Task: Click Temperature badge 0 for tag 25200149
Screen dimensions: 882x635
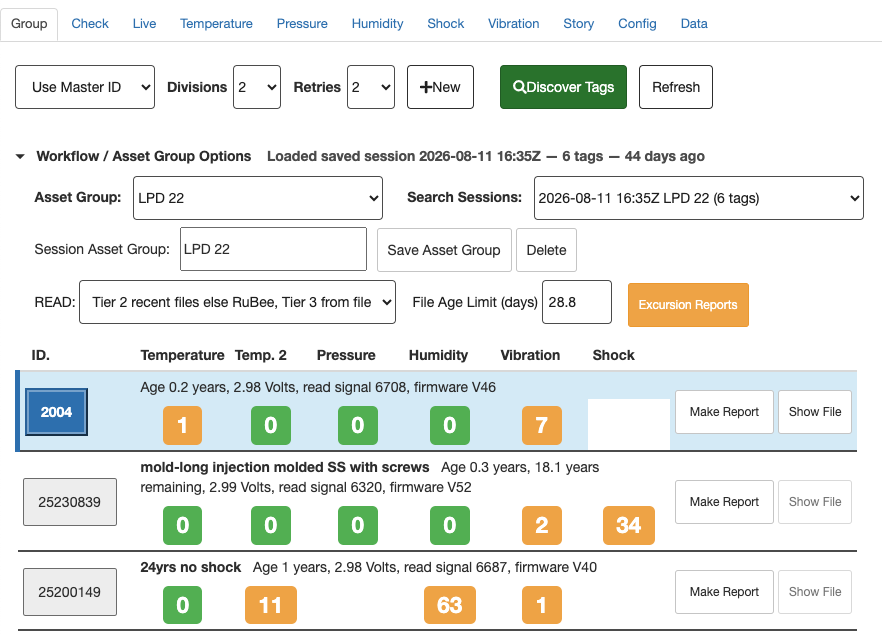Action: (182, 605)
